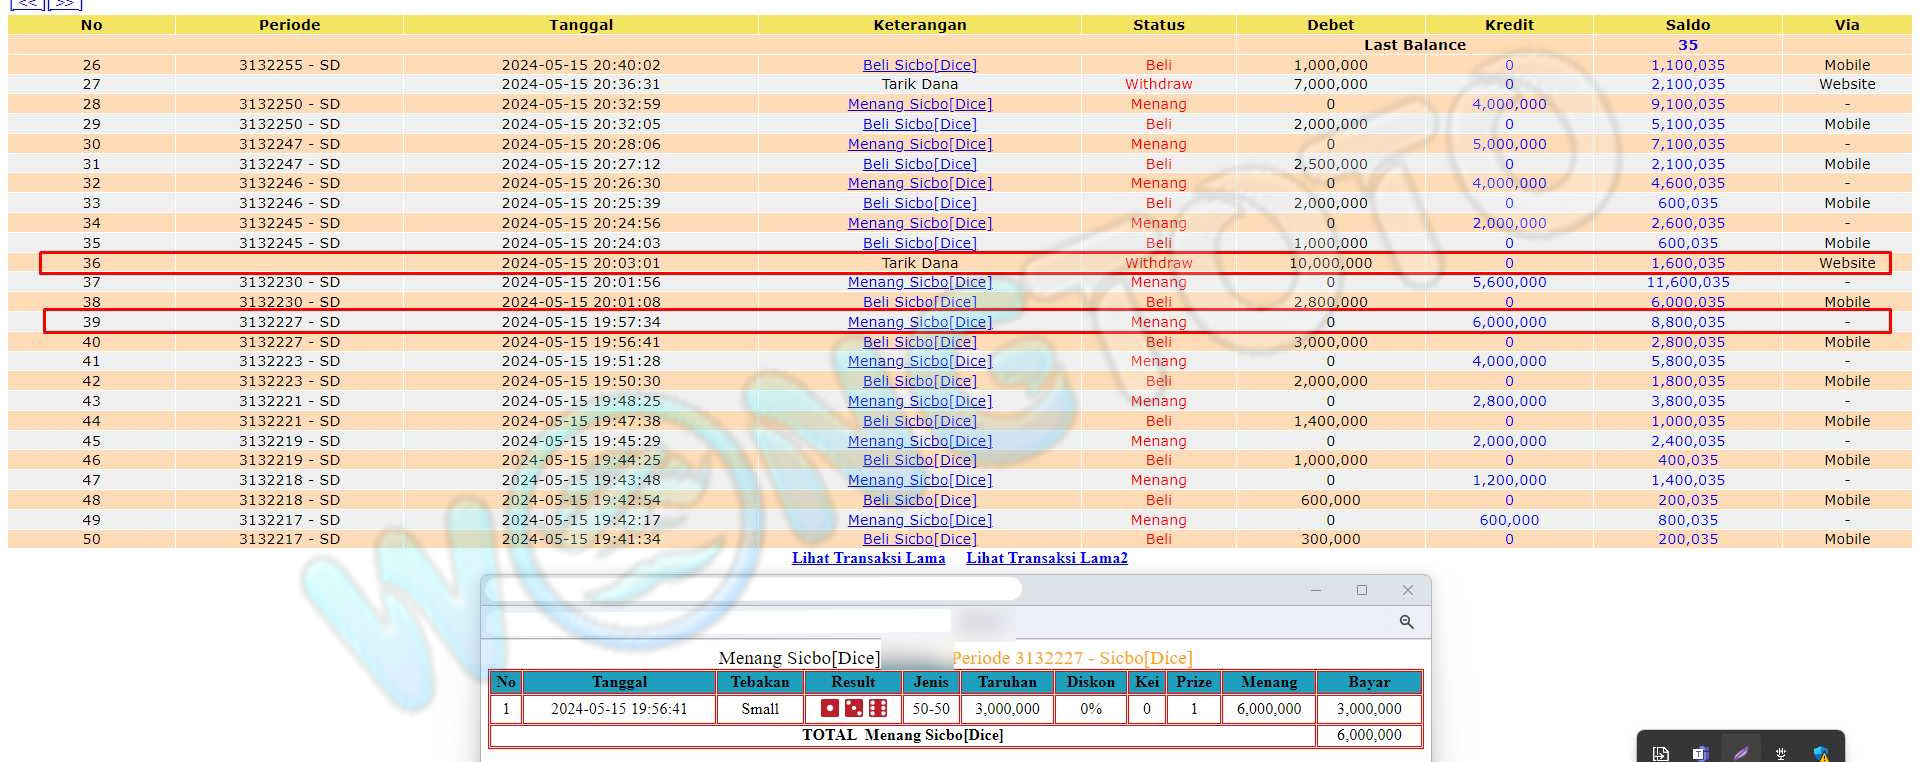Go to next page with >> button
The image size is (1919, 762).
(x=65, y=4)
